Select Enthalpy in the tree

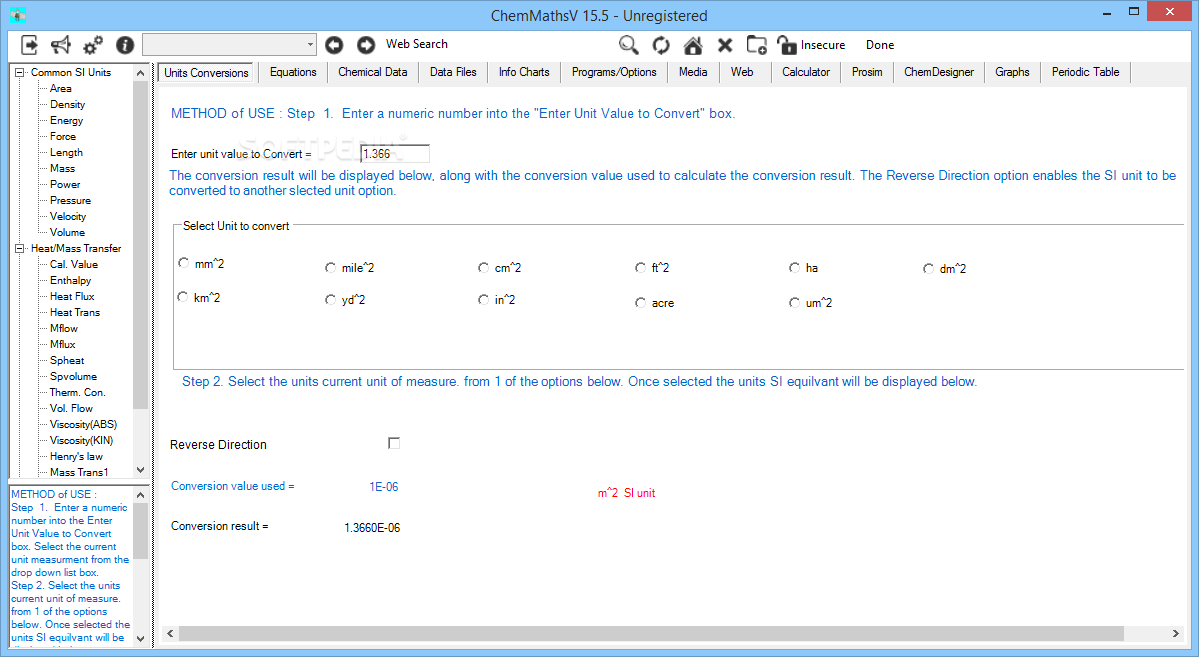[x=70, y=281]
